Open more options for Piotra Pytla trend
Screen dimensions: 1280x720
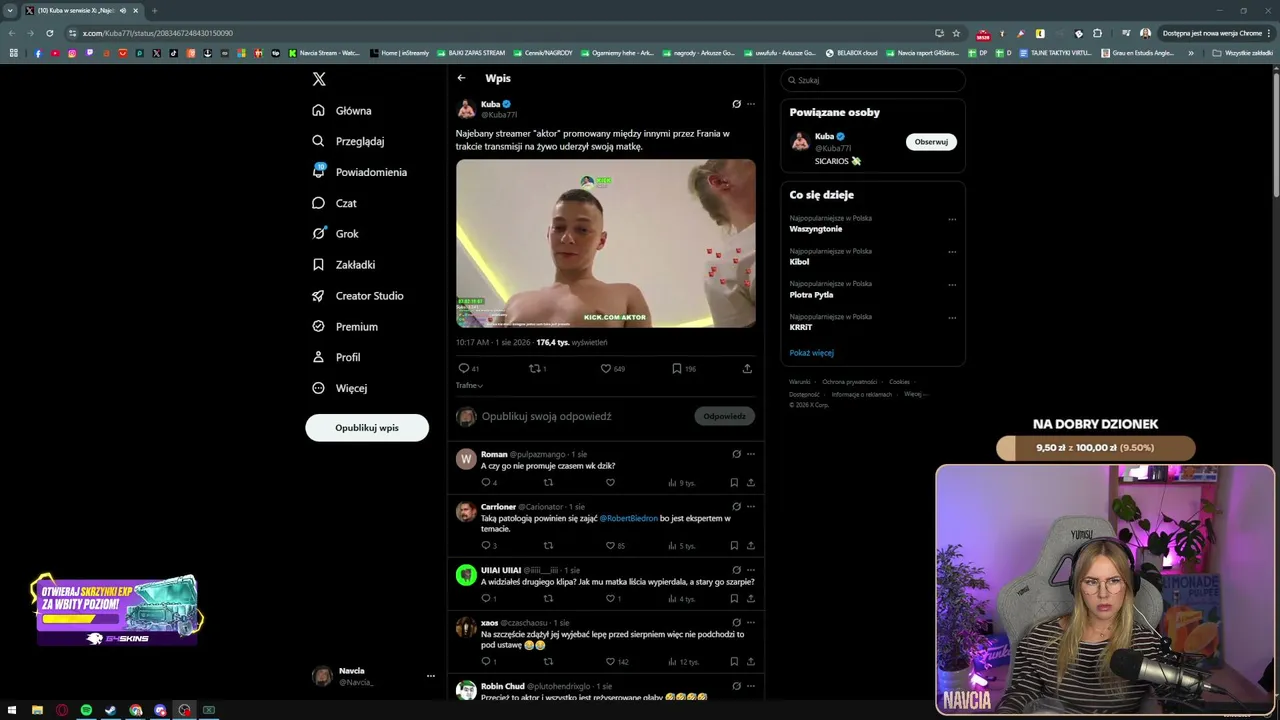[x=952, y=285]
